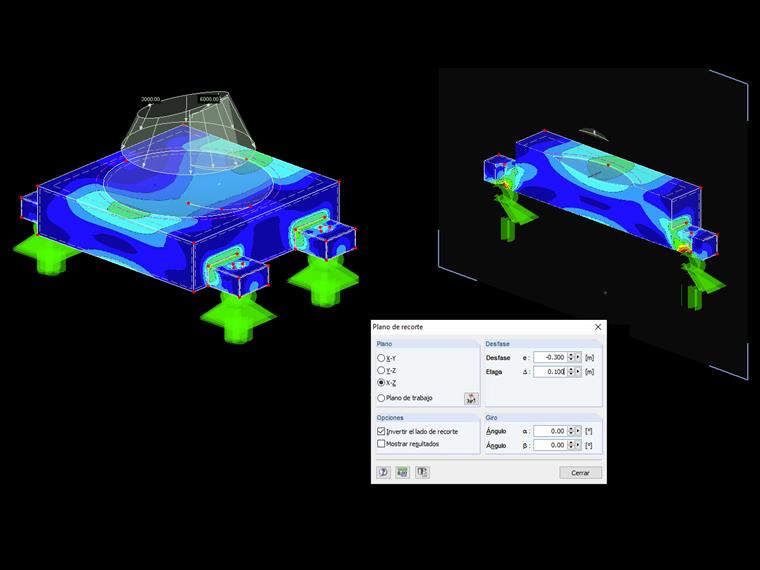
Task: Click the third bottom icon beside the units button
Action: coord(422,472)
